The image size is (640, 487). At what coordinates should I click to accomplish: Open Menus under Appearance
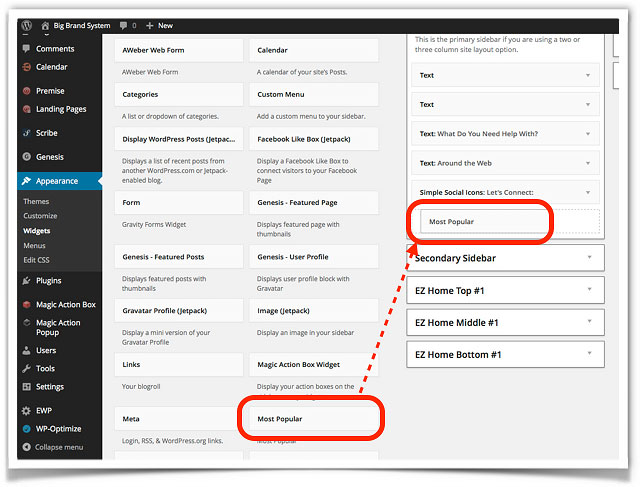(x=34, y=245)
